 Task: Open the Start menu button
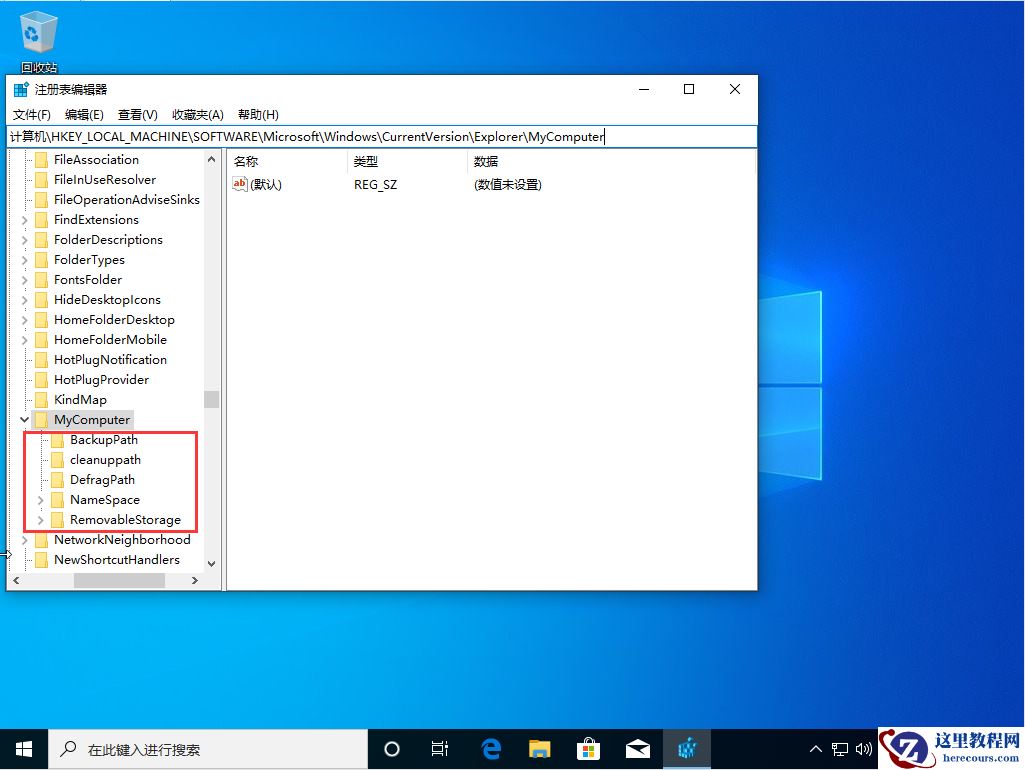point(23,748)
